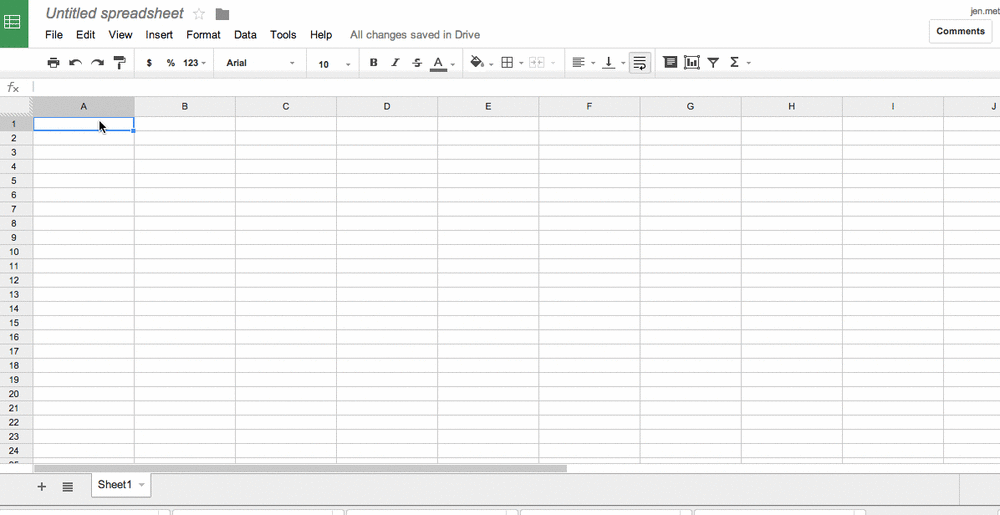Image resolution: width=1000 pixels, height=515 pixels.
Task: Star this spreadsheet
Action: [x=199, y=14]
